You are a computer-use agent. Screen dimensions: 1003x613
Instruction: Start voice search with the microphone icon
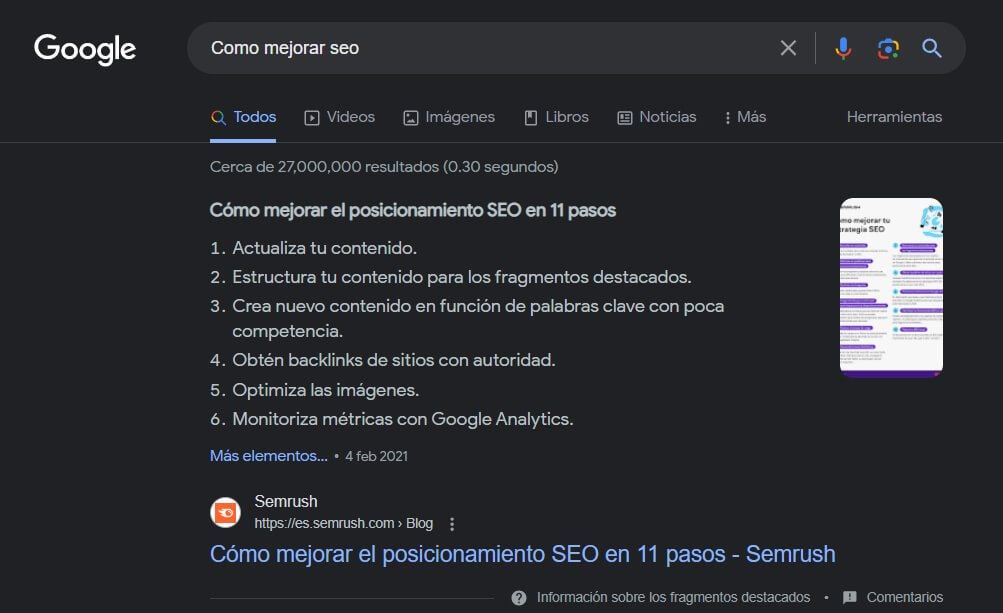tap(843, 48)
